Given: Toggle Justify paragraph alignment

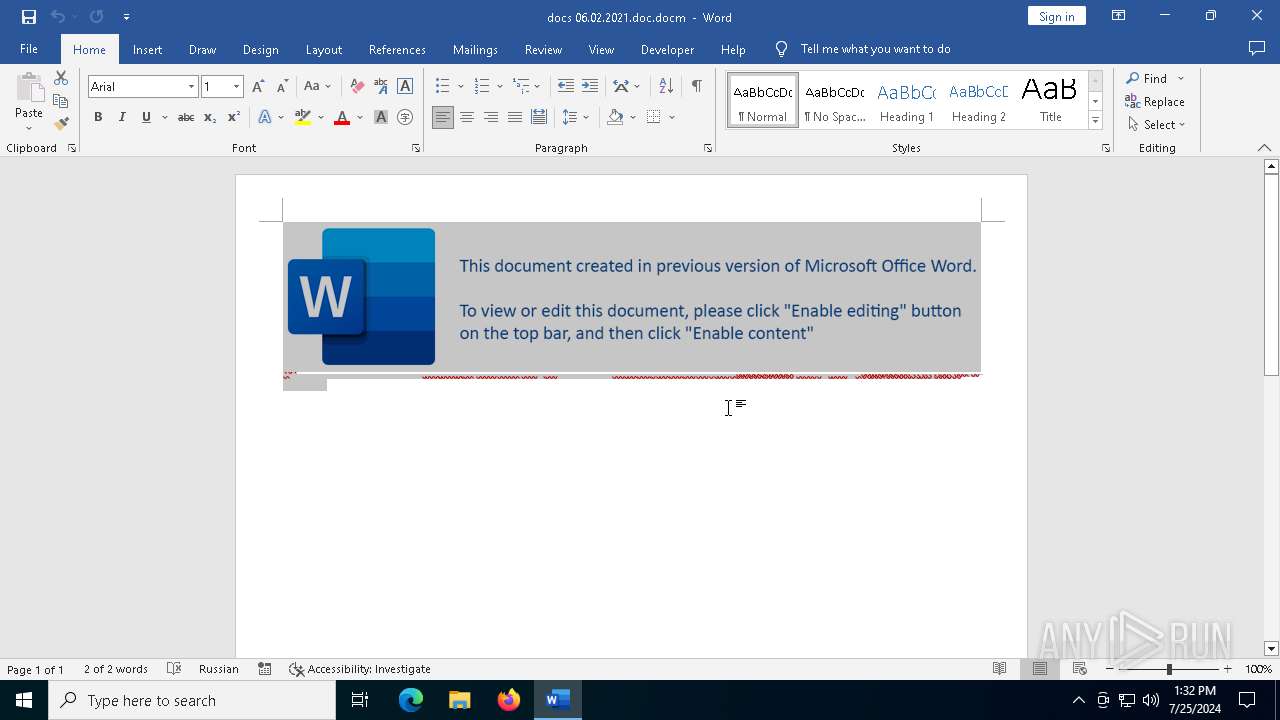Looking at the screenshot, I should pyautogui.click(x=515, y=117).
